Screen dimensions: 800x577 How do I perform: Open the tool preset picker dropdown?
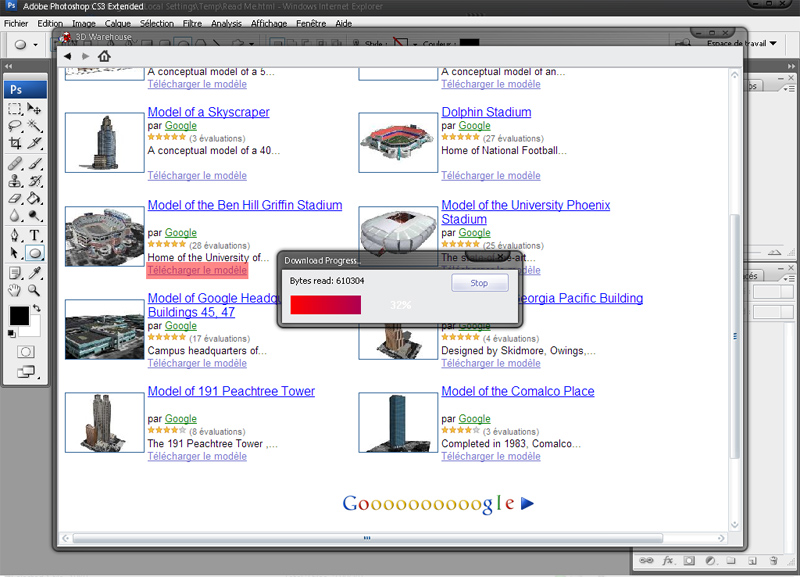35,45
